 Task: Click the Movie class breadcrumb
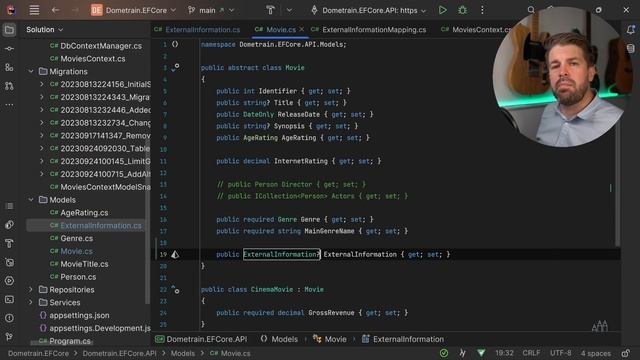(330, 339)
